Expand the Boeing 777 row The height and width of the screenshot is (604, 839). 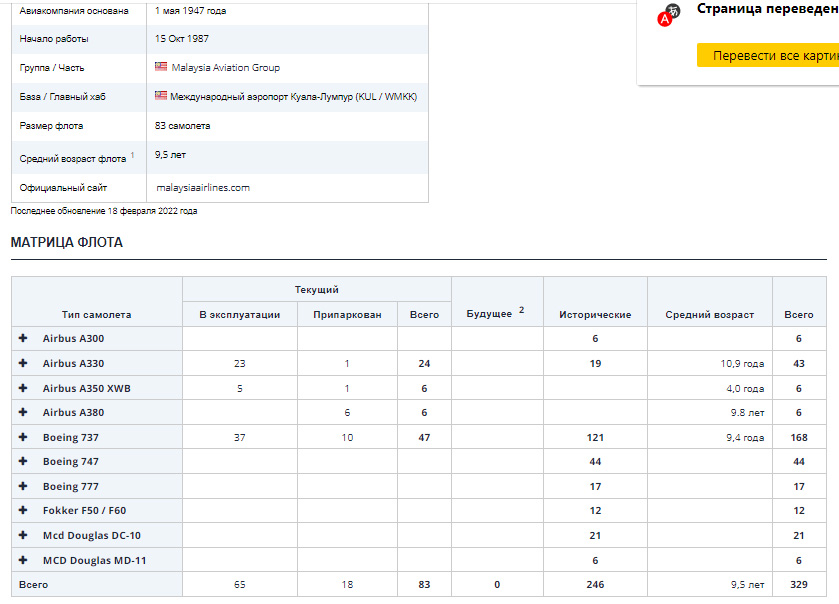(23, 486)
